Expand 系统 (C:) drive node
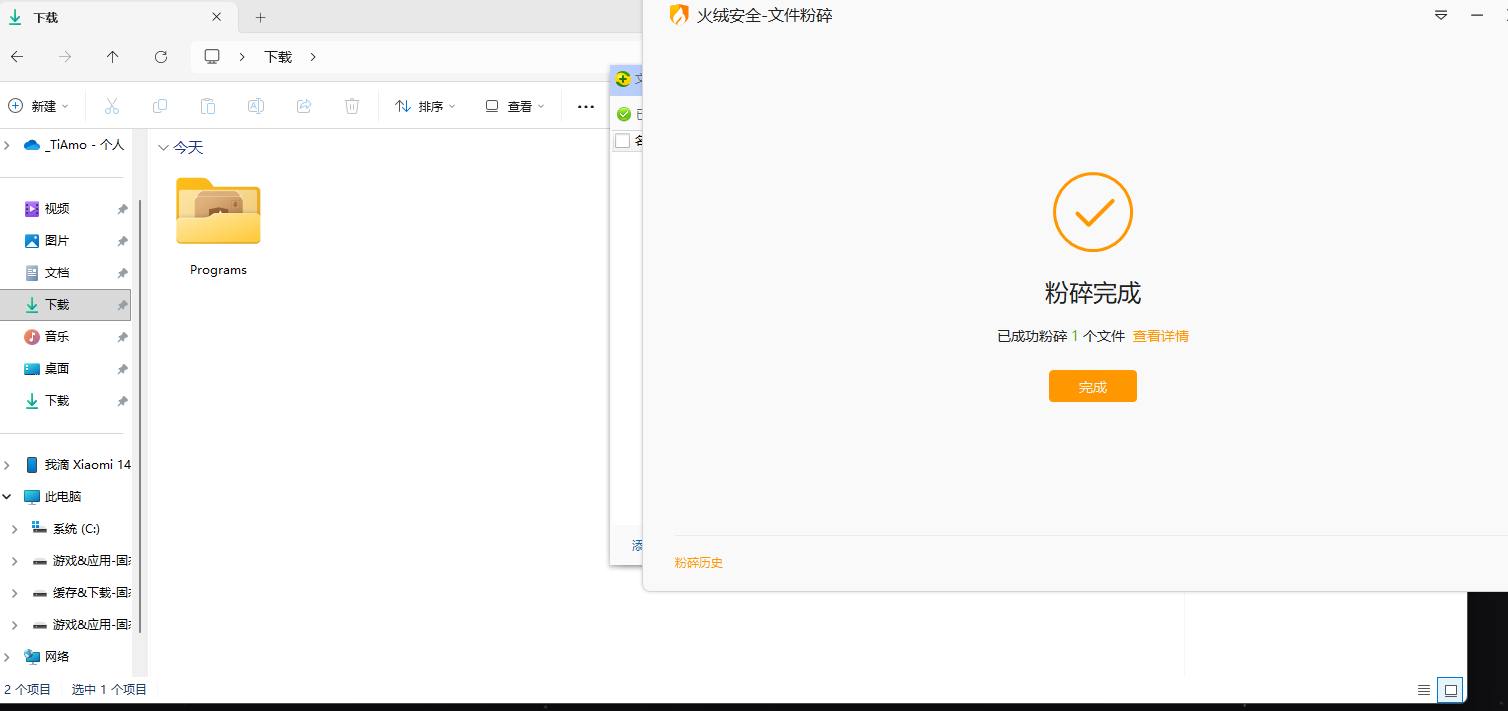The width and height of the screenshot is (1508, 711). (14, 529)
